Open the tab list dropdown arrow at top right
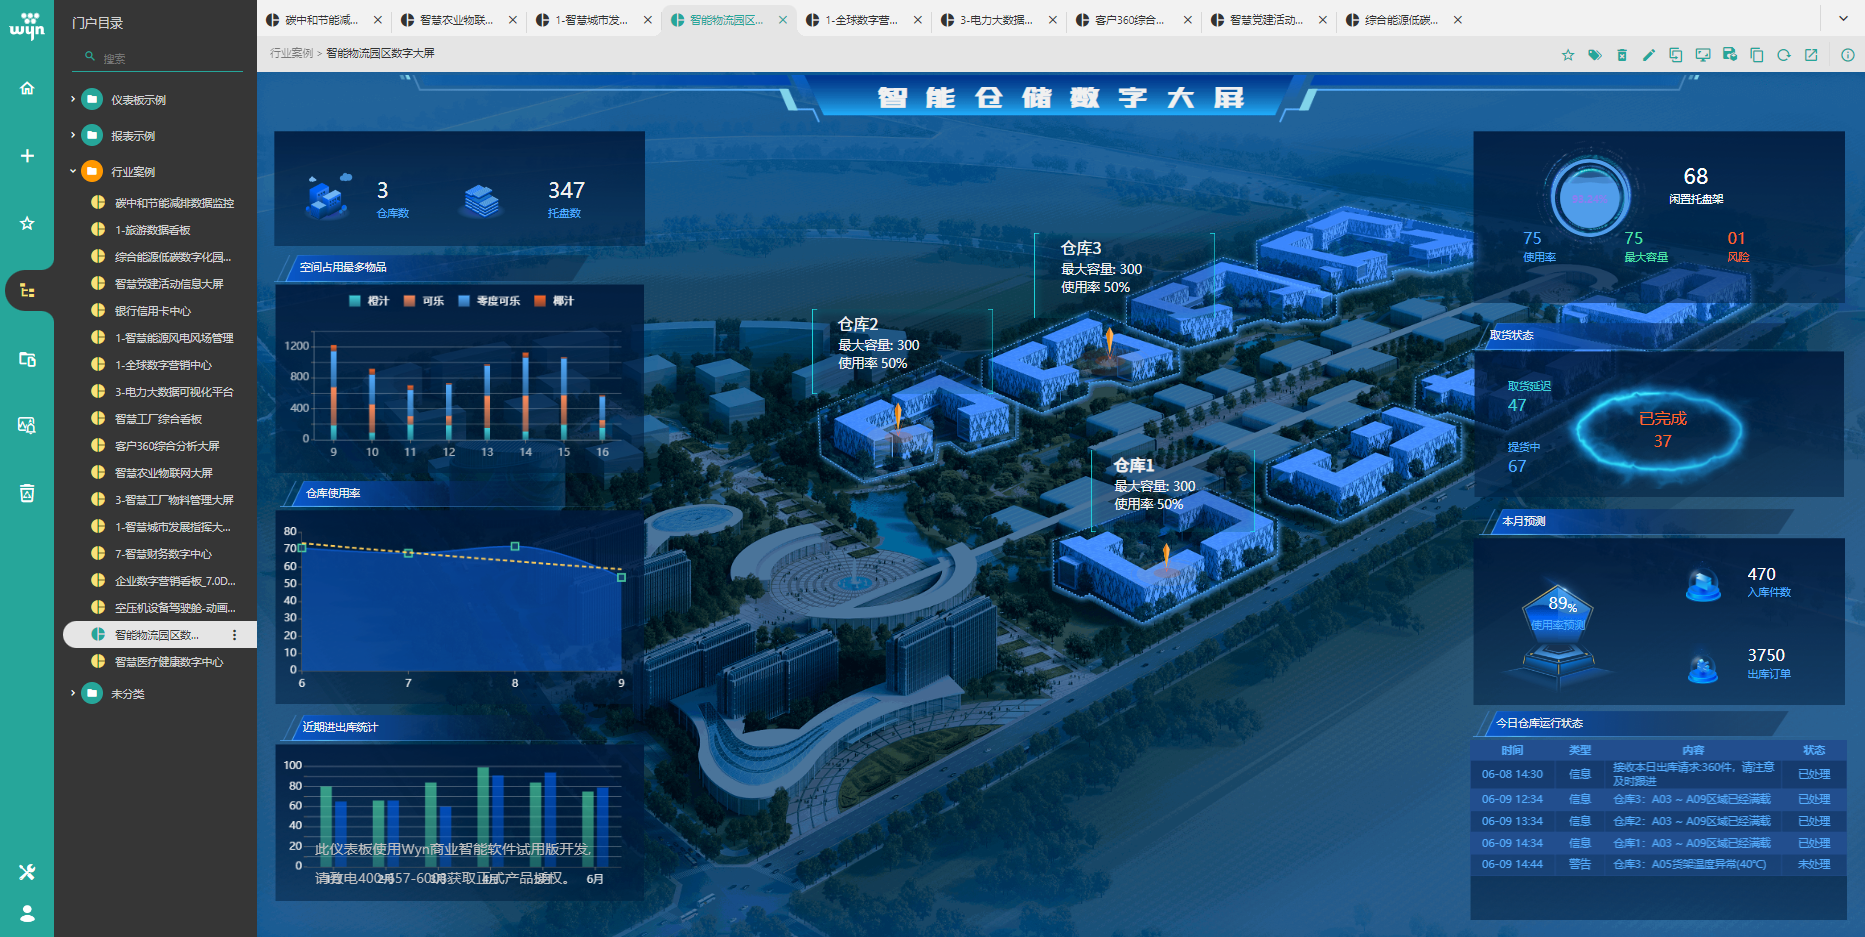The image size is (1865, 937). [1843, 18]
